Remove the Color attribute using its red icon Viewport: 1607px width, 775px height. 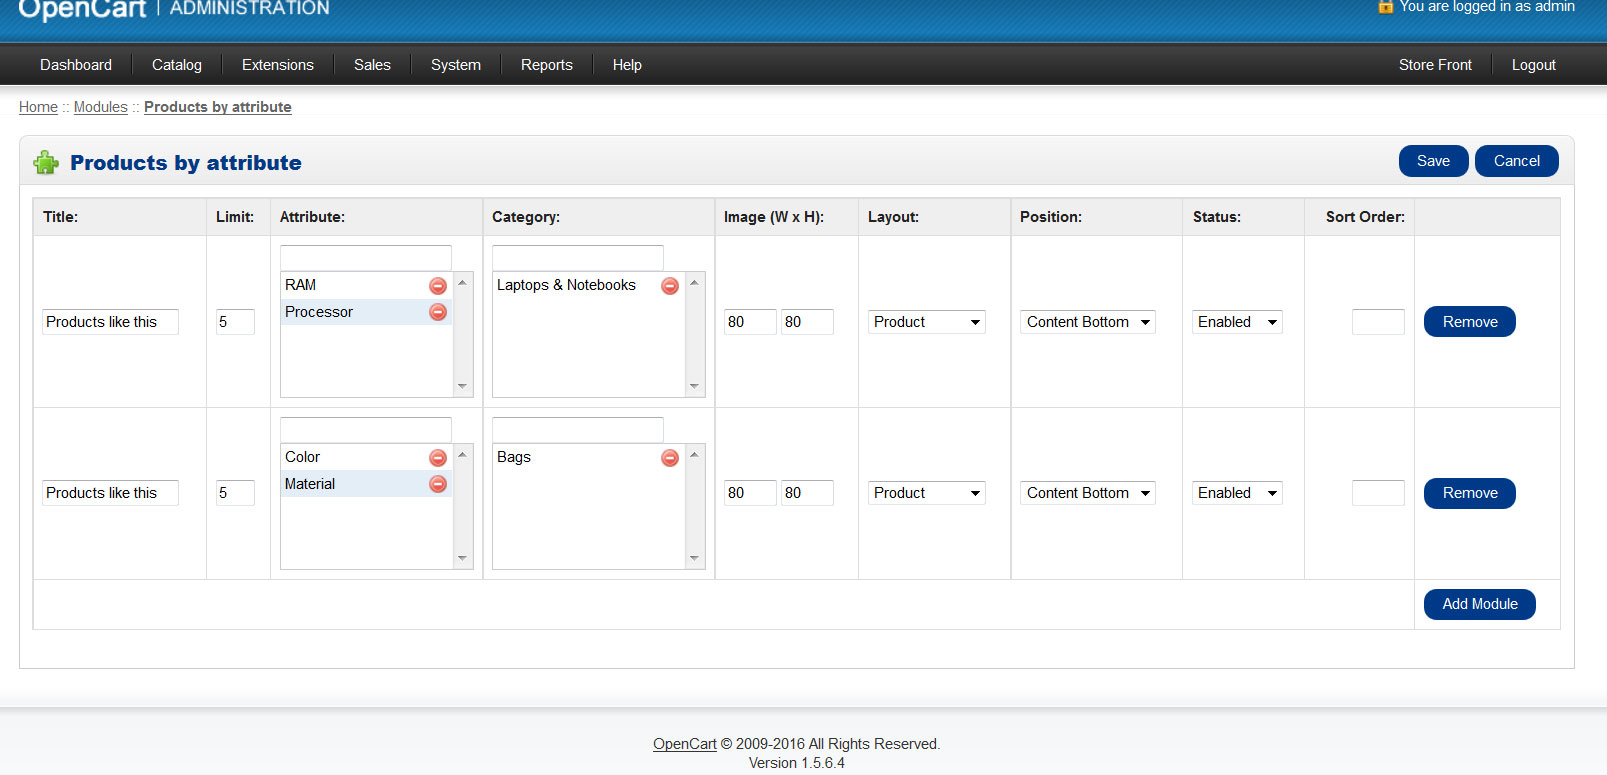coord(438,458)
